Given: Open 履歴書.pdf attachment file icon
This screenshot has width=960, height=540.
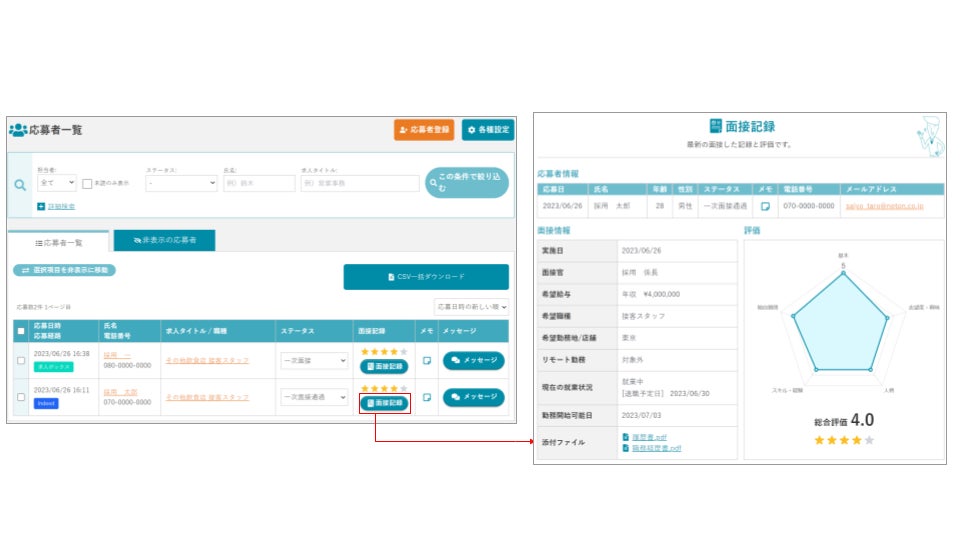Looking at the screenshot, I should click(x=625, y=437).
